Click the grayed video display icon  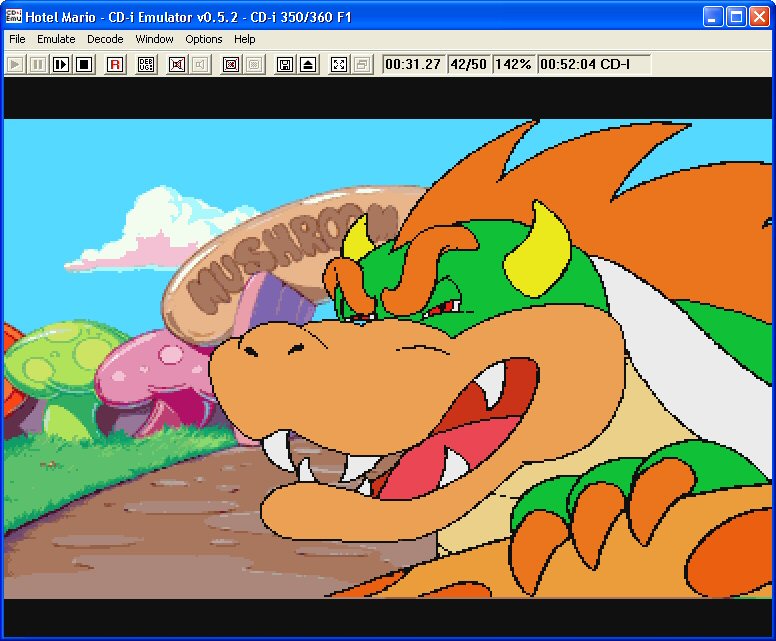(254, 64)
